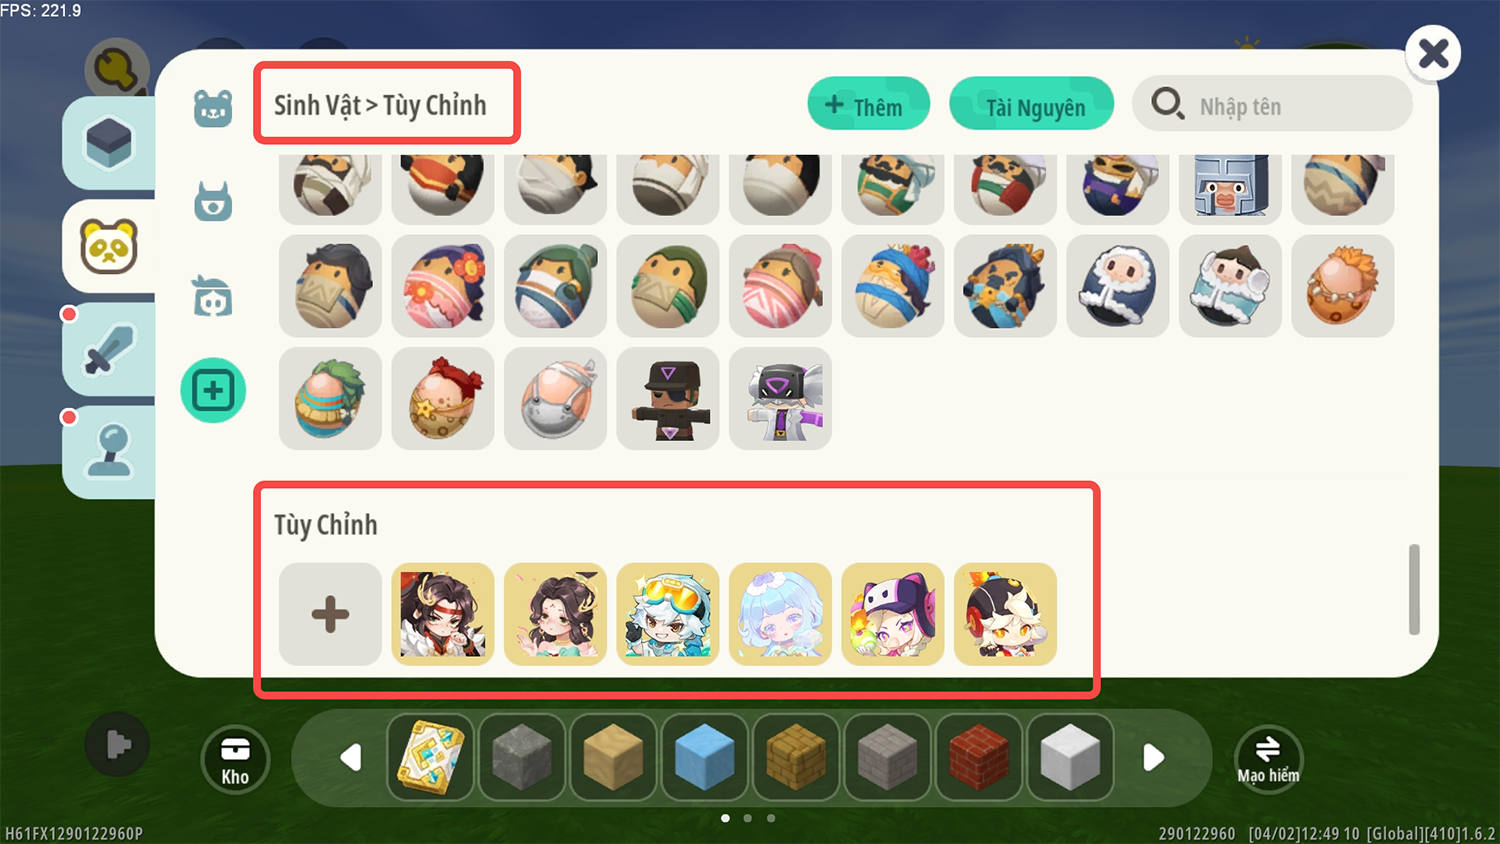
Task: Open the blocks category cube tab
Action: pos(109,143)
